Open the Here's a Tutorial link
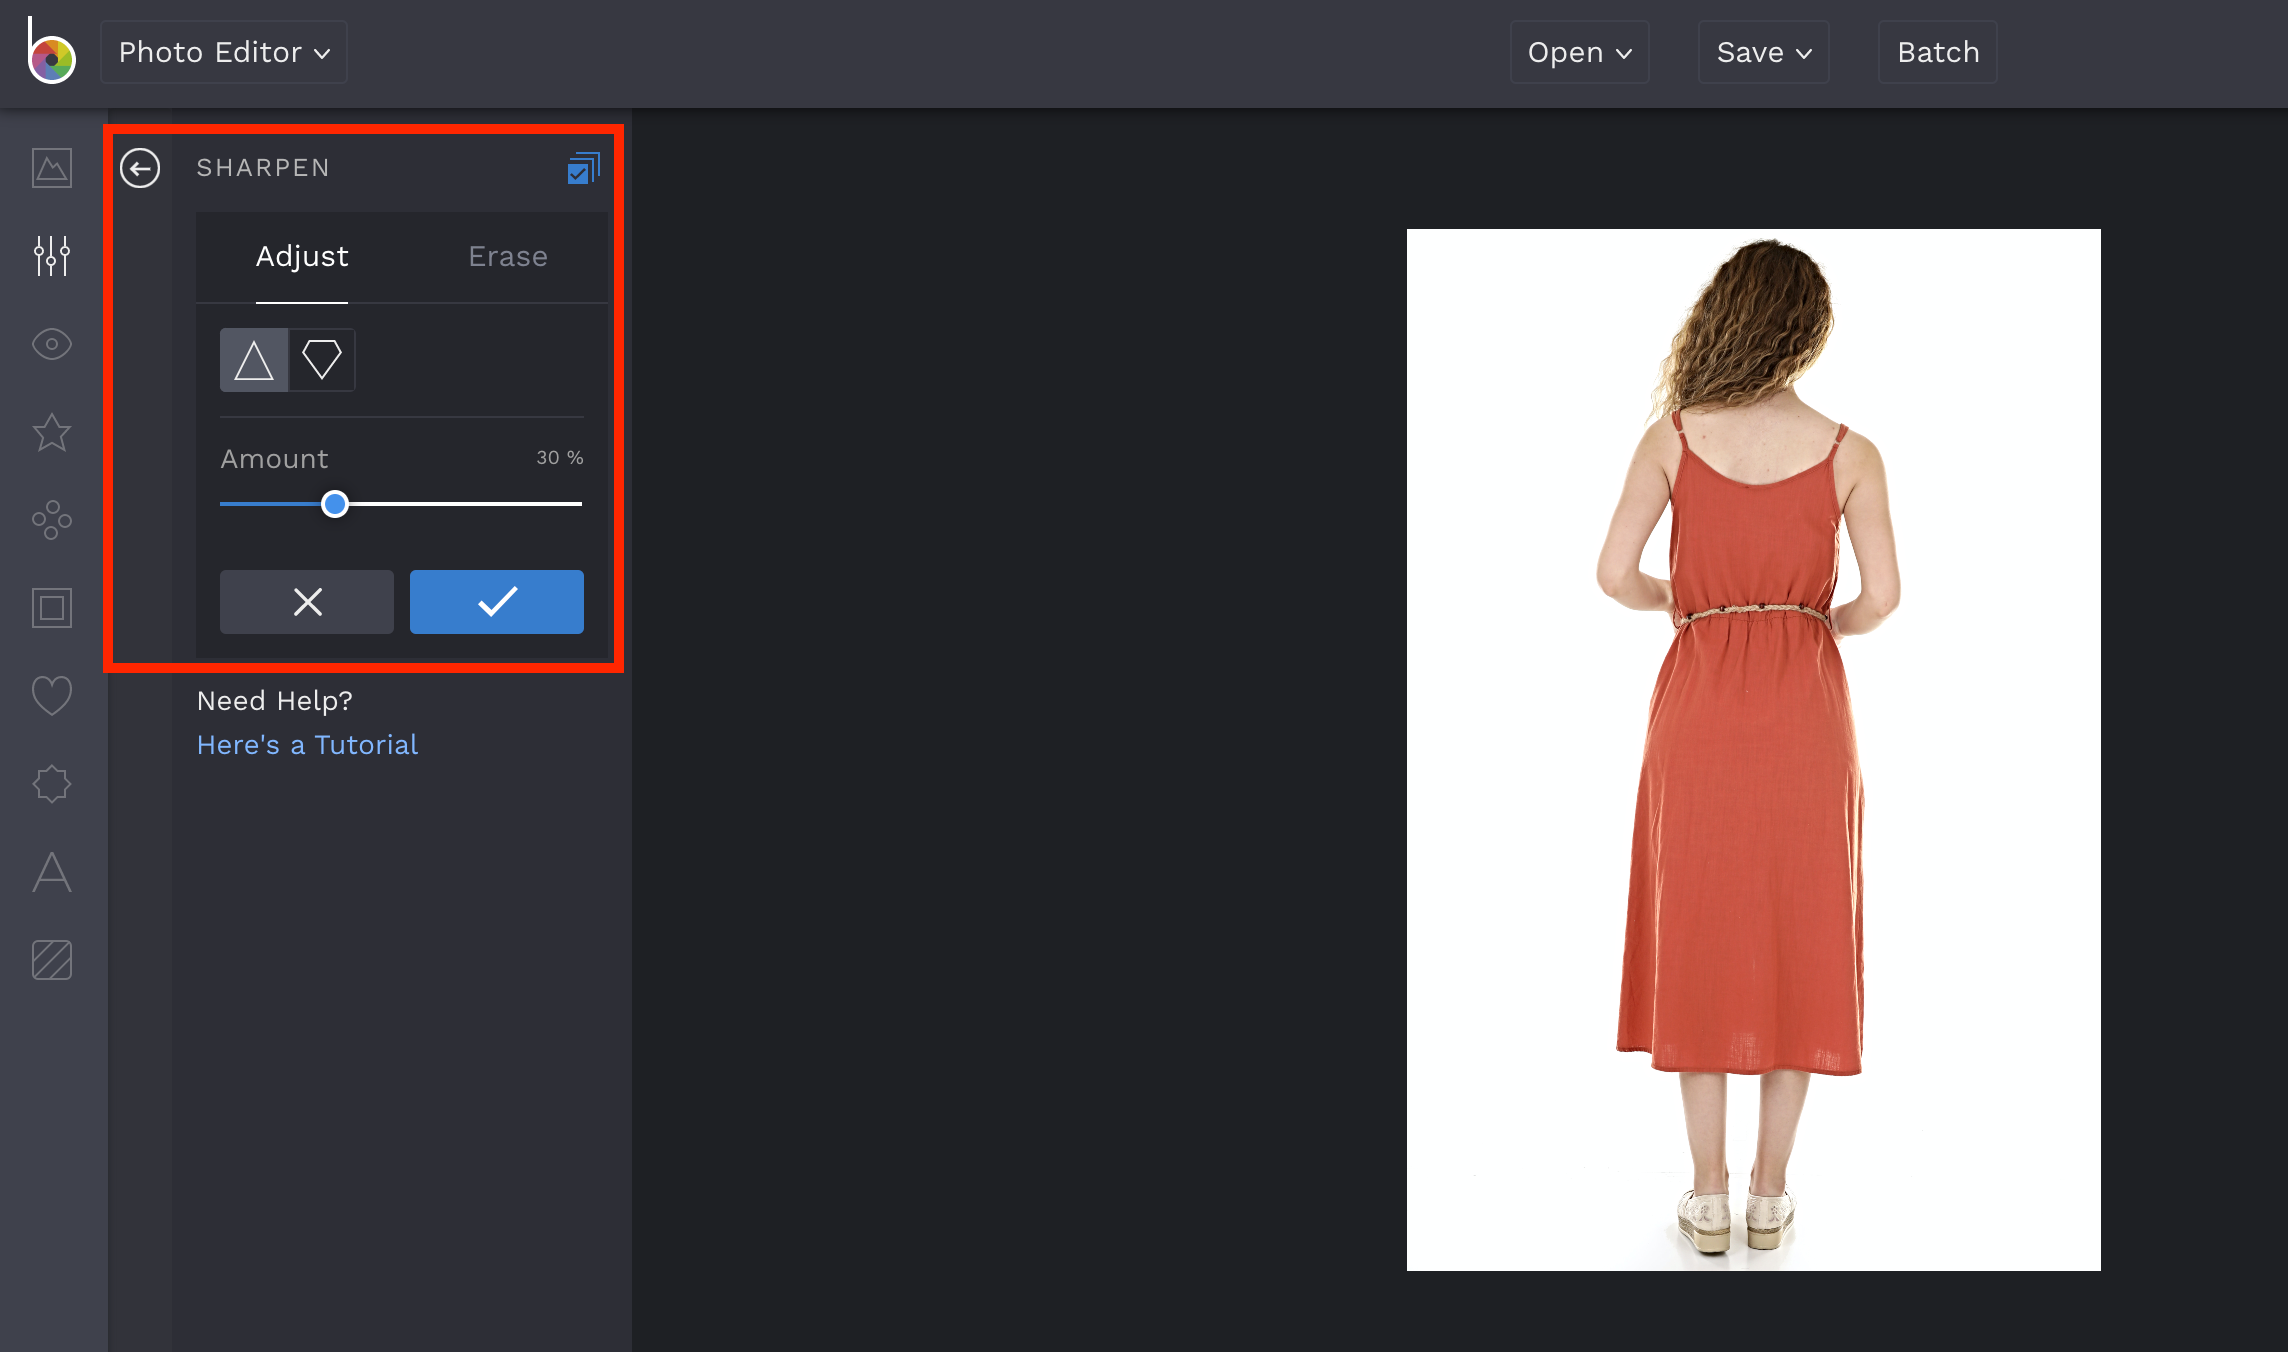 (307, 744)
